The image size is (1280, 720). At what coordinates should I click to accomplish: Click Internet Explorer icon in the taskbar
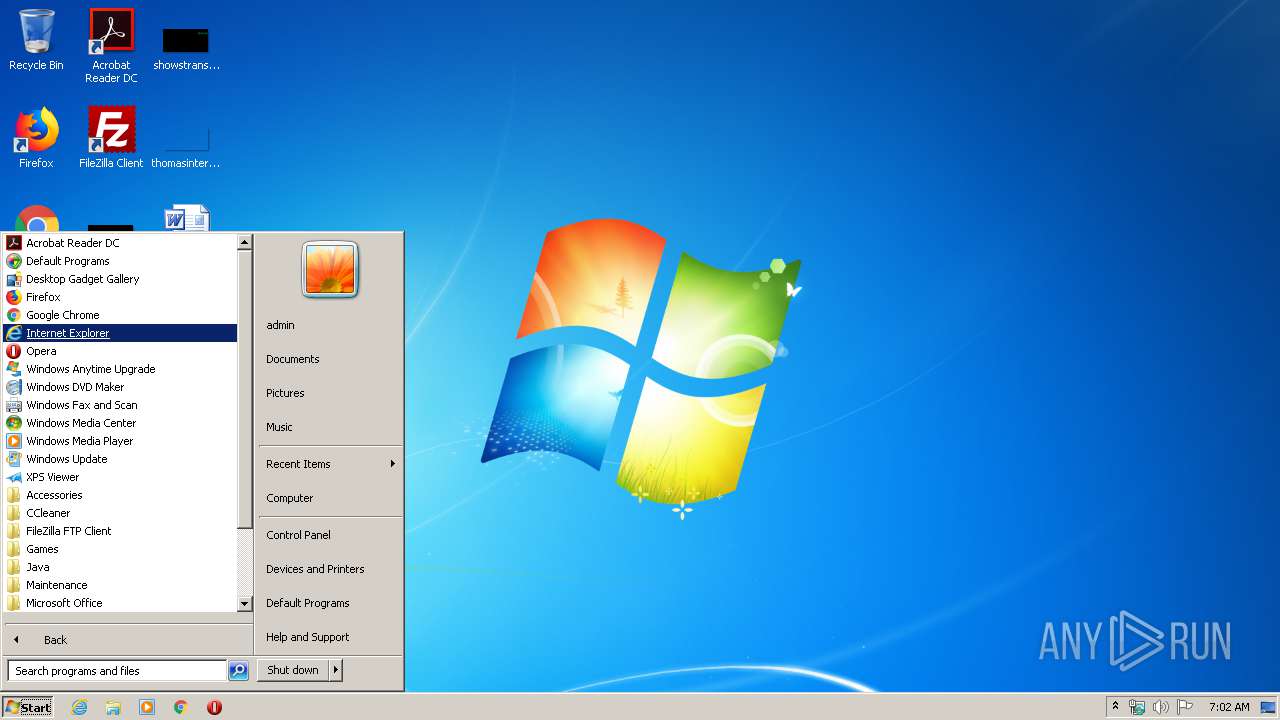[79, 707]
